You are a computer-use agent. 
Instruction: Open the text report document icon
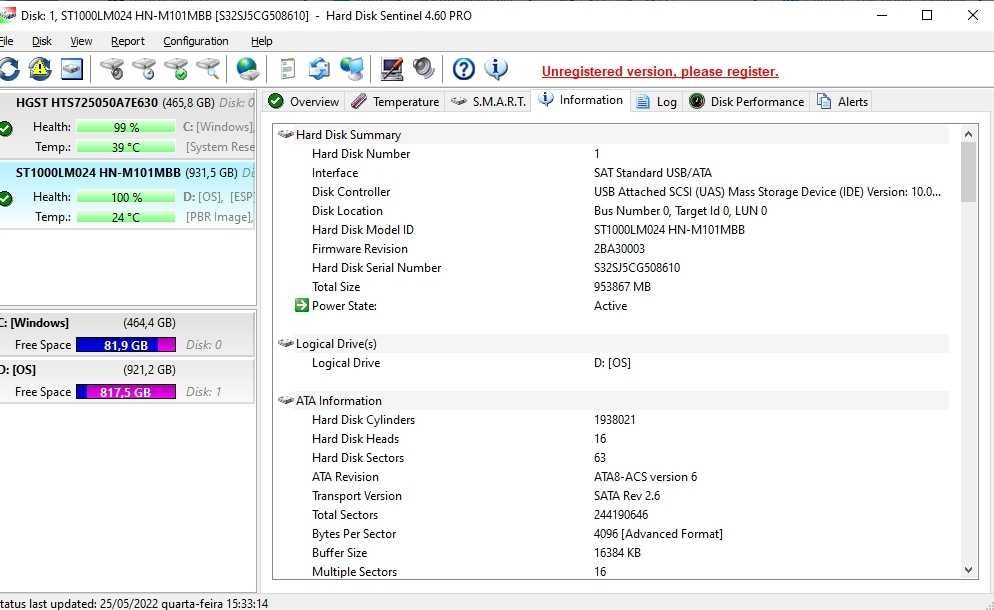[288, 68]
